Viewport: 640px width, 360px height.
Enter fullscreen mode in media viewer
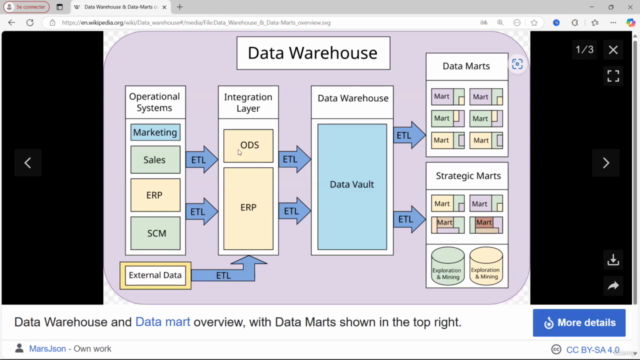613,76
